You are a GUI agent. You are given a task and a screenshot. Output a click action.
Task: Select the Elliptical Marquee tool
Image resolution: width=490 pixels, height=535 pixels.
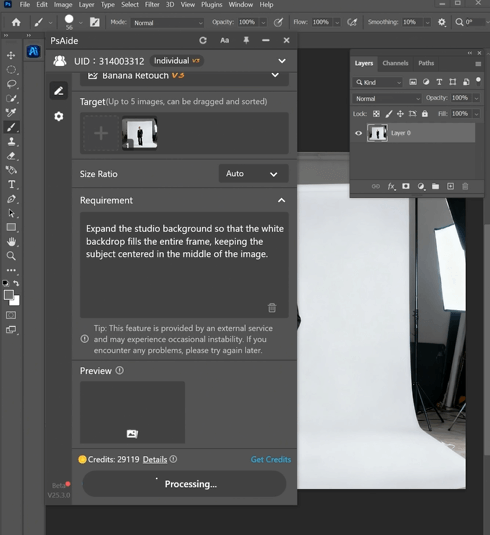coord(11,70)
